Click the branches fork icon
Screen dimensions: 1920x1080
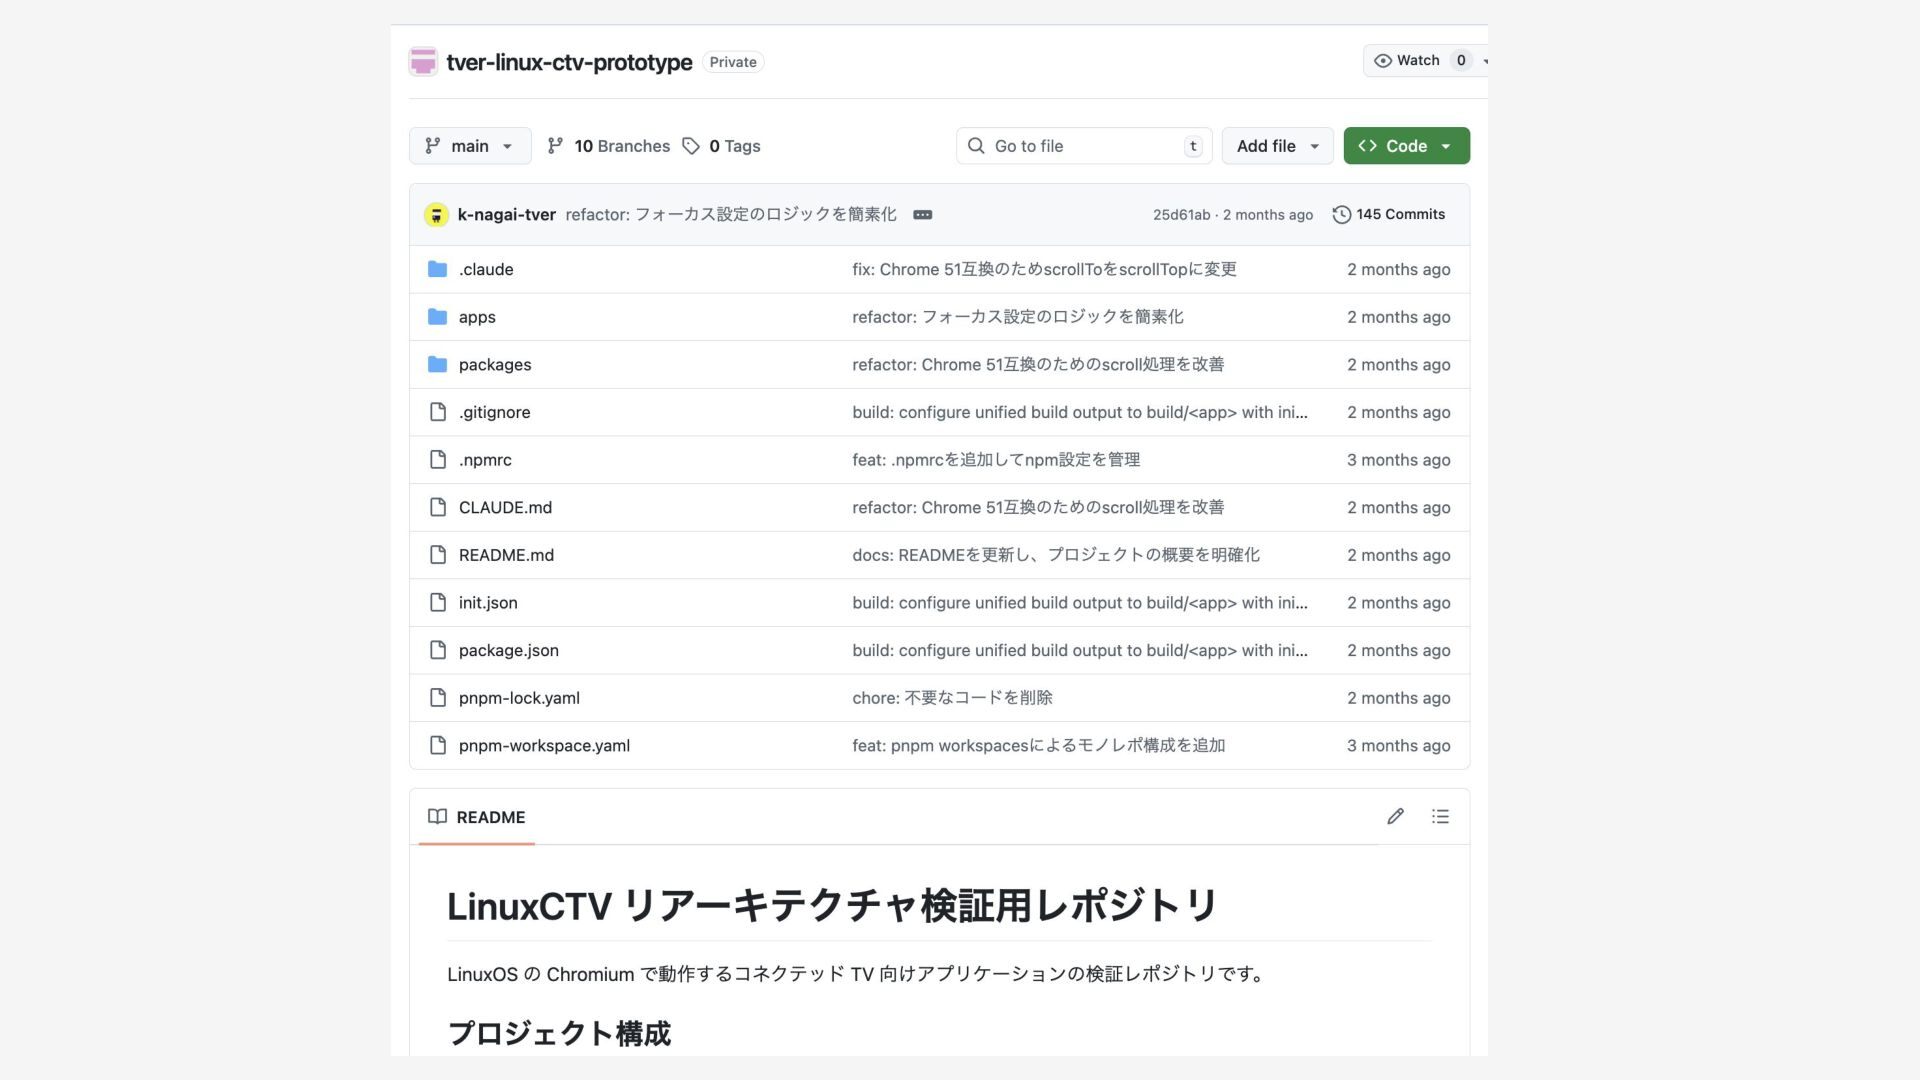(x=555, y=146)
